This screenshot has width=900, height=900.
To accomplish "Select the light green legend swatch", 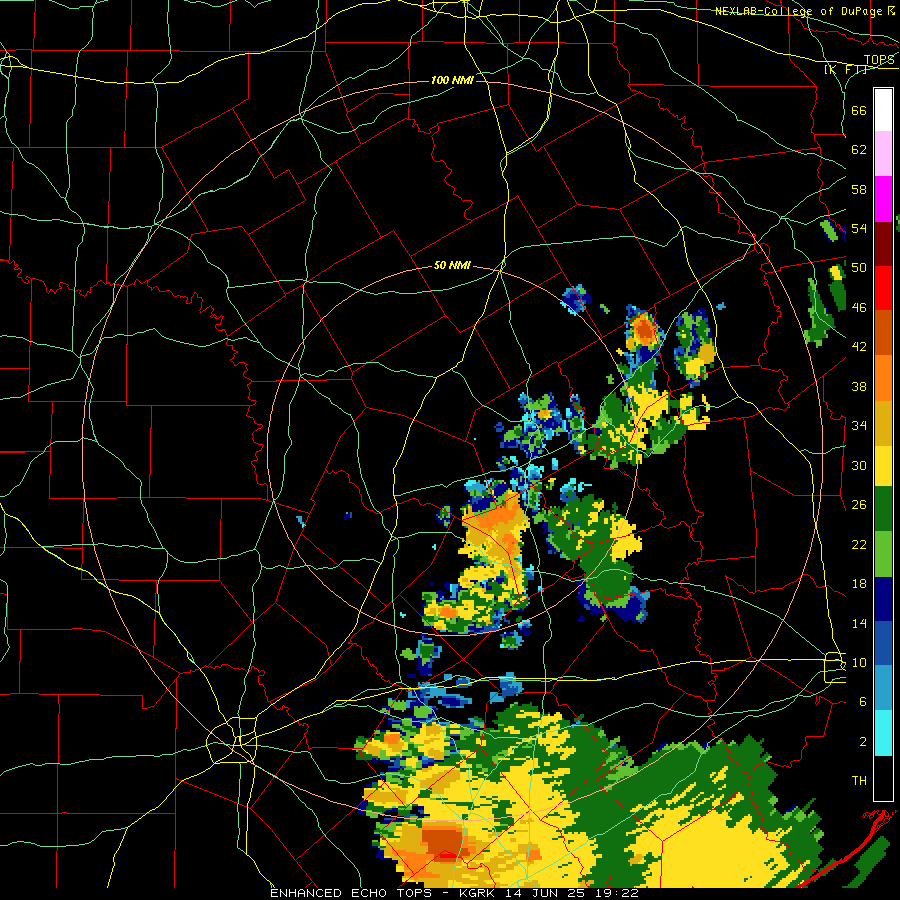I will click(883, 554).
